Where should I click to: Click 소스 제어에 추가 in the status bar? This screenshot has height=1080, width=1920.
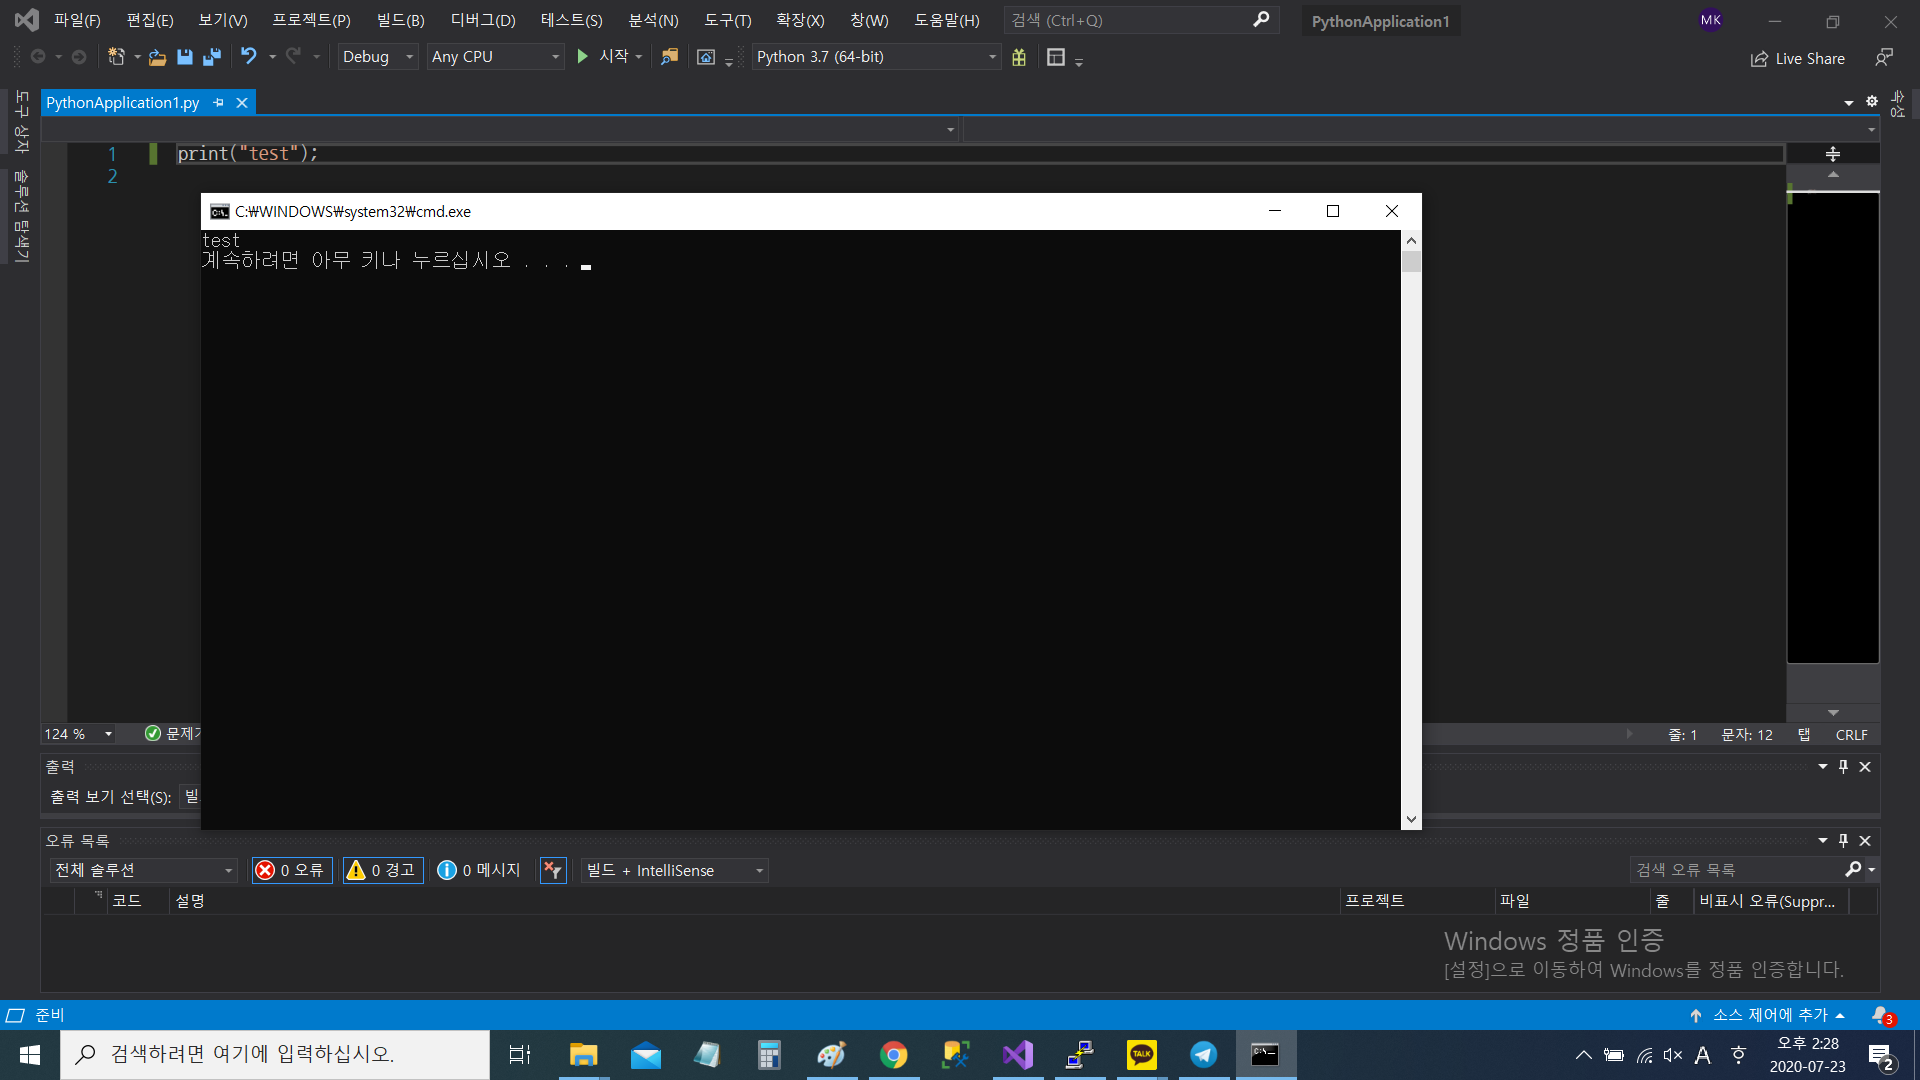click(1768, 1015)
